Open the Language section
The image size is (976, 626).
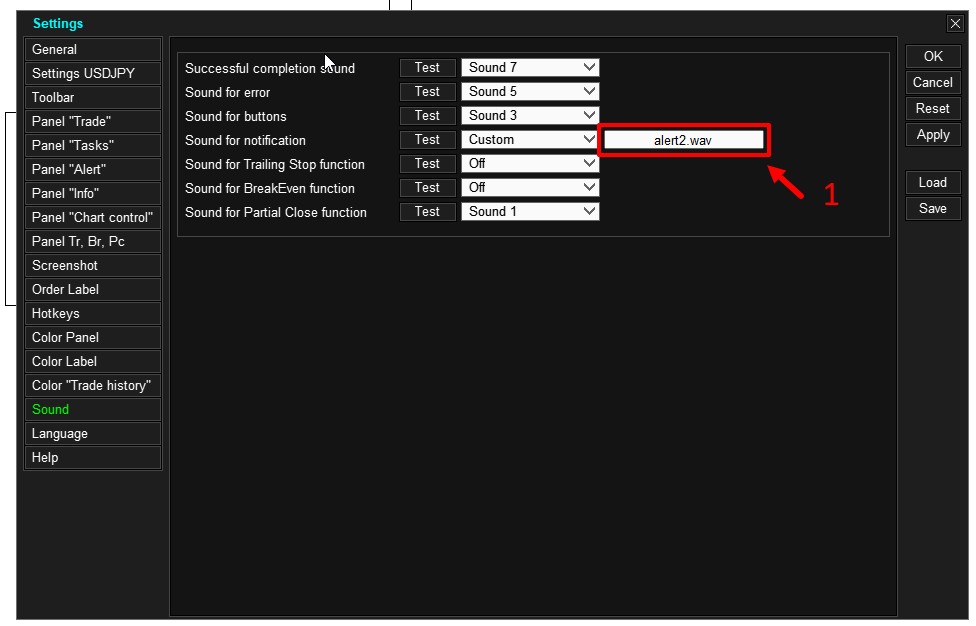pos(93,434)
